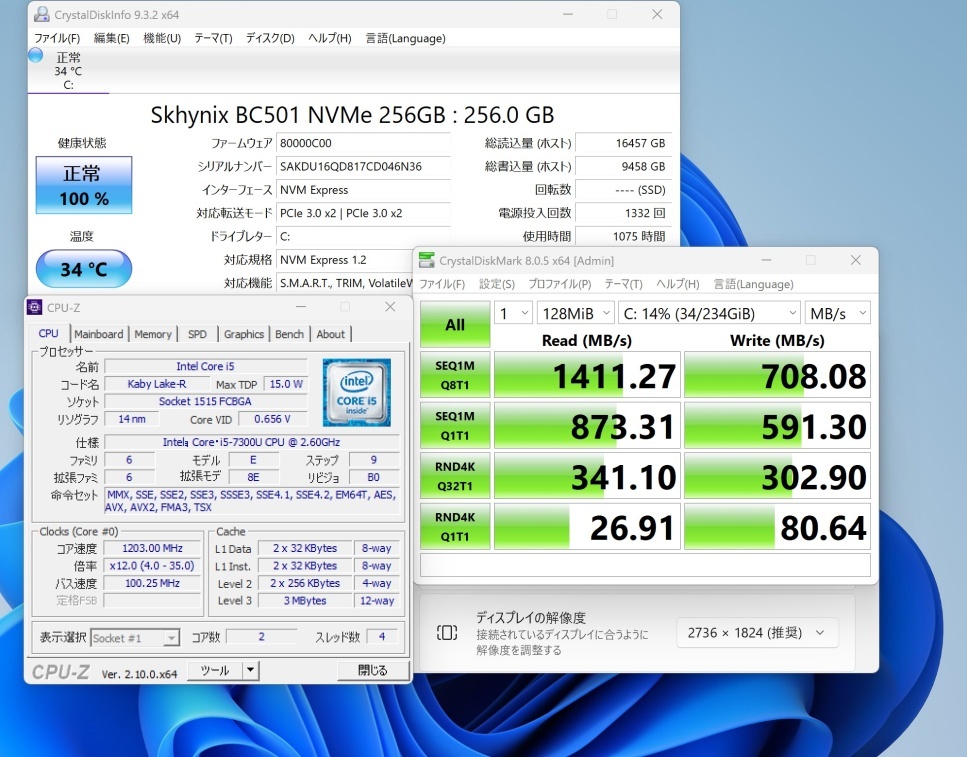The height and width of the screenshot is (757, 967).
Task: Open 言語(Language) menu in CrystalDiskInfo
Action: (x=405, y=38)
